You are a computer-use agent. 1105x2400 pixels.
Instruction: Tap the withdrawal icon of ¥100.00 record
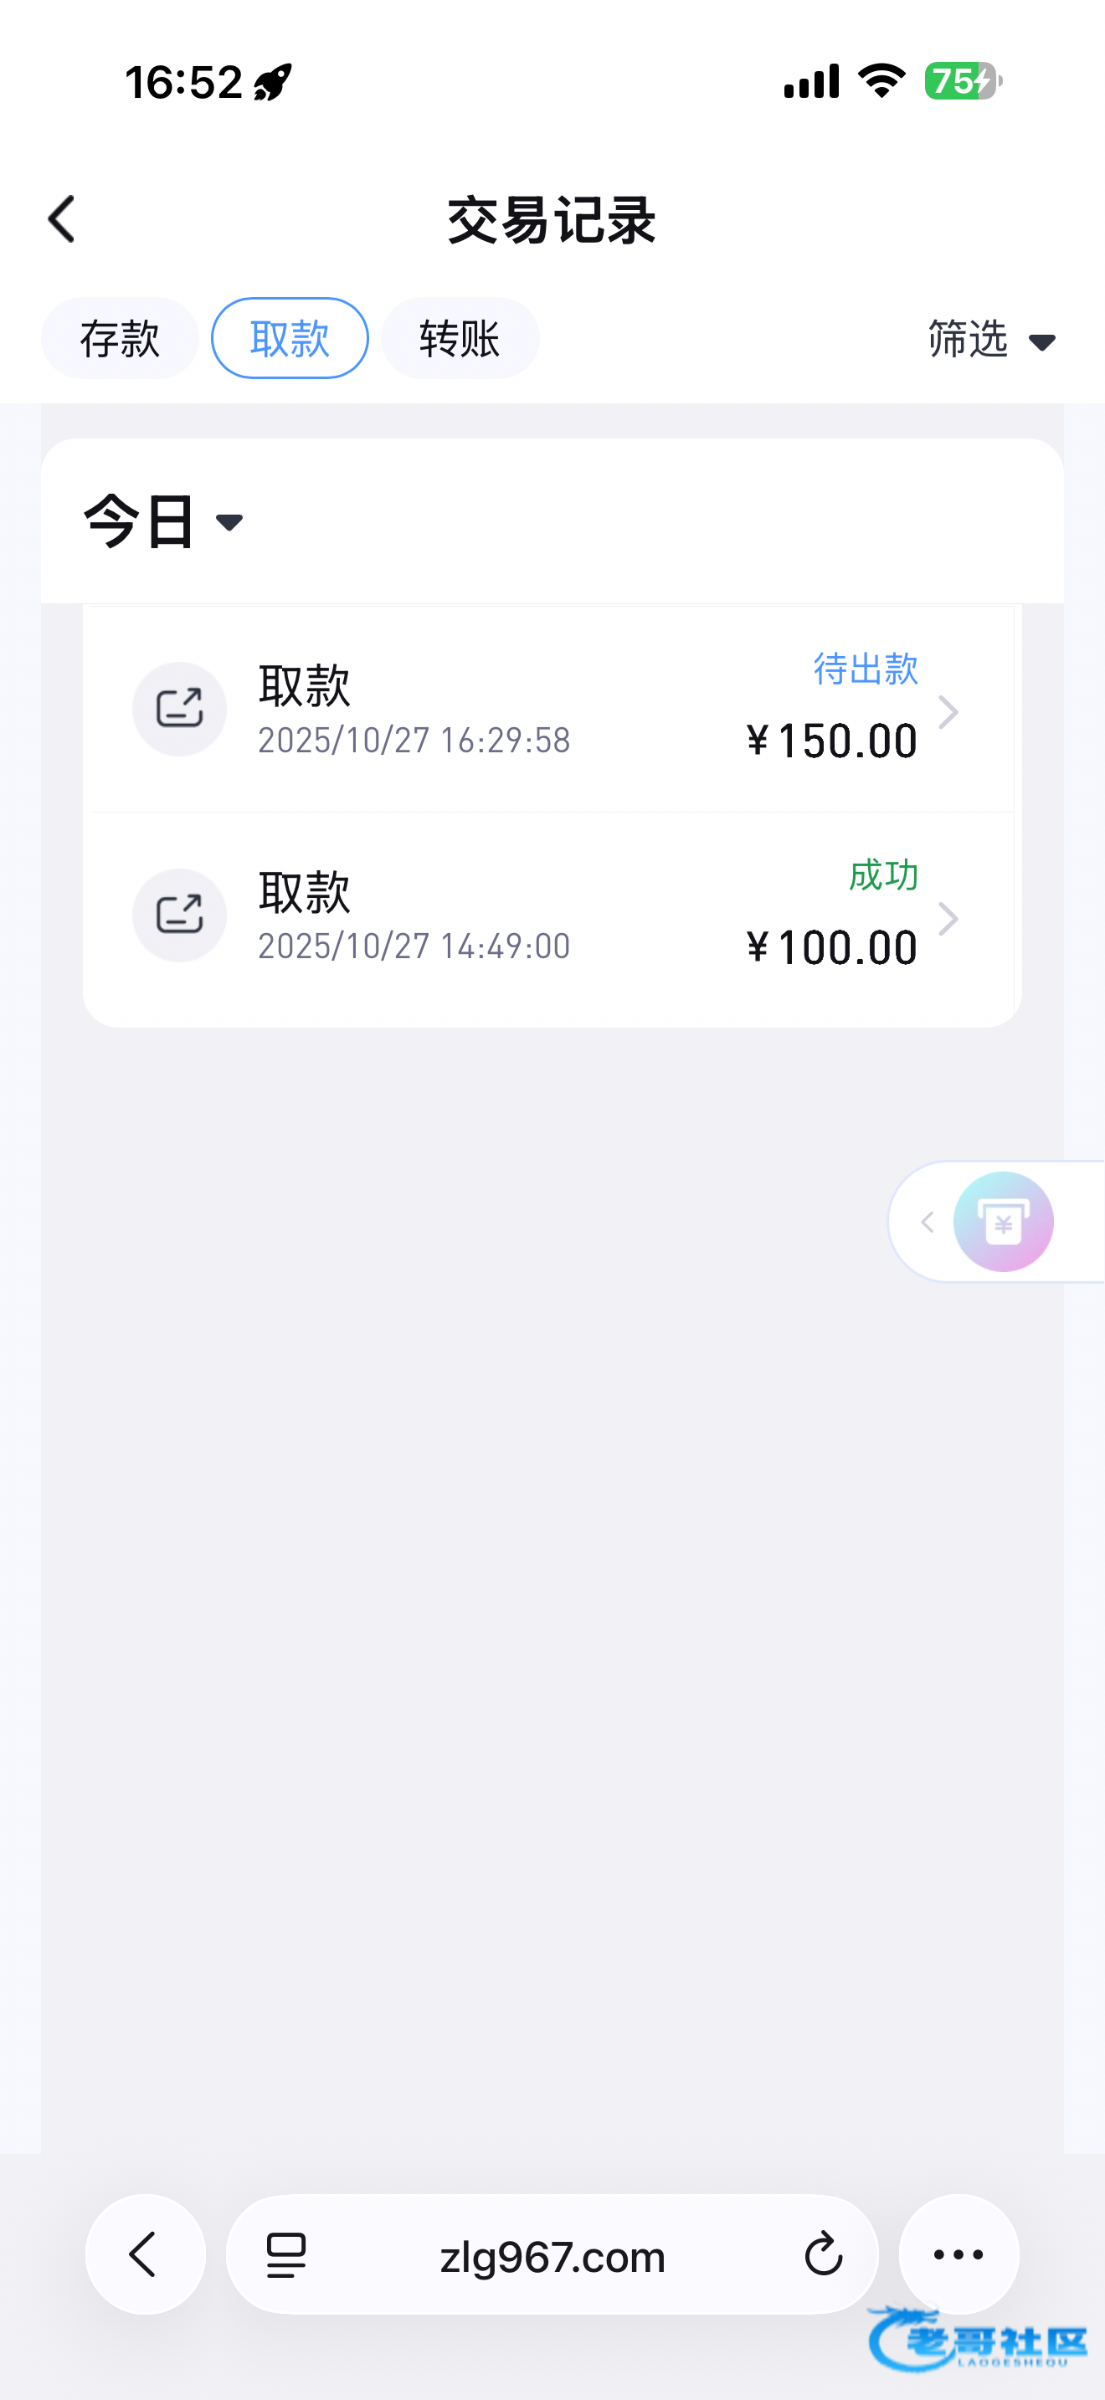180,915
